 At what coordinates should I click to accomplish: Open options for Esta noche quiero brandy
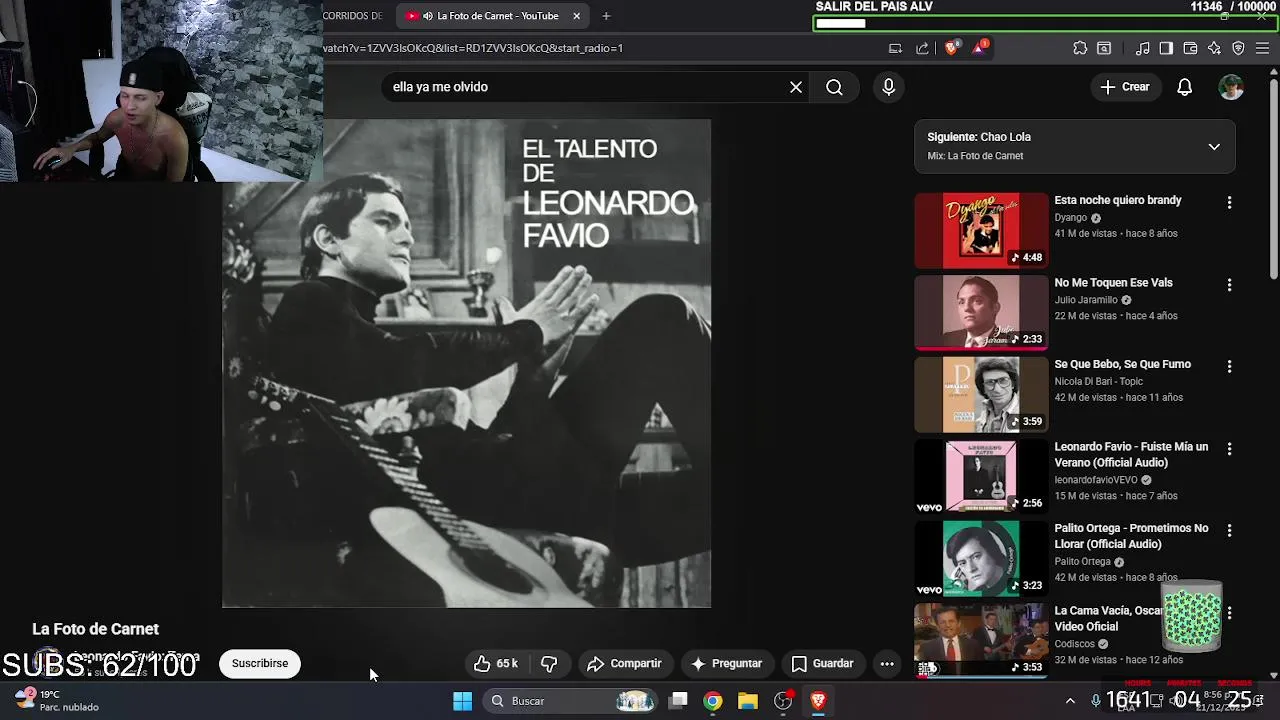coord(1229,202)
